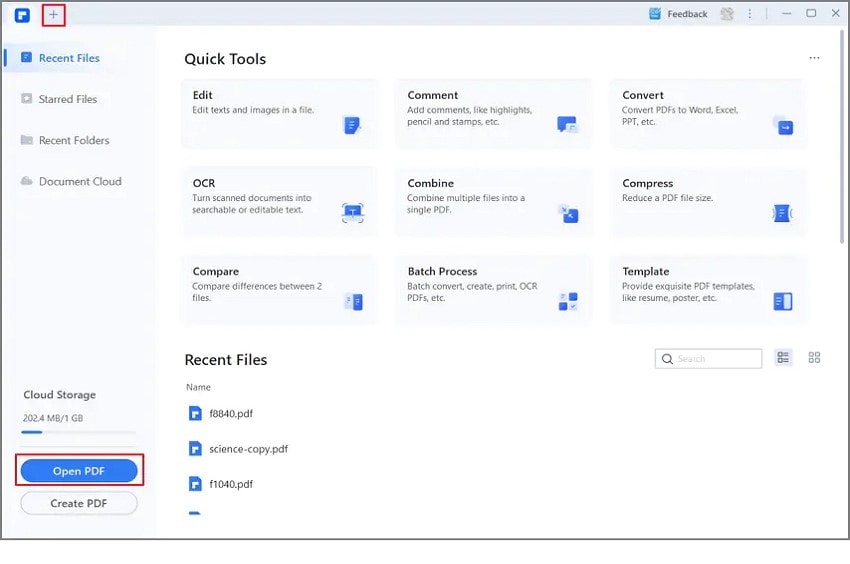Click the Template layout icon
The height and width of the screenshot is (564, 850).
pyautogui.click(x=783, y=302)
